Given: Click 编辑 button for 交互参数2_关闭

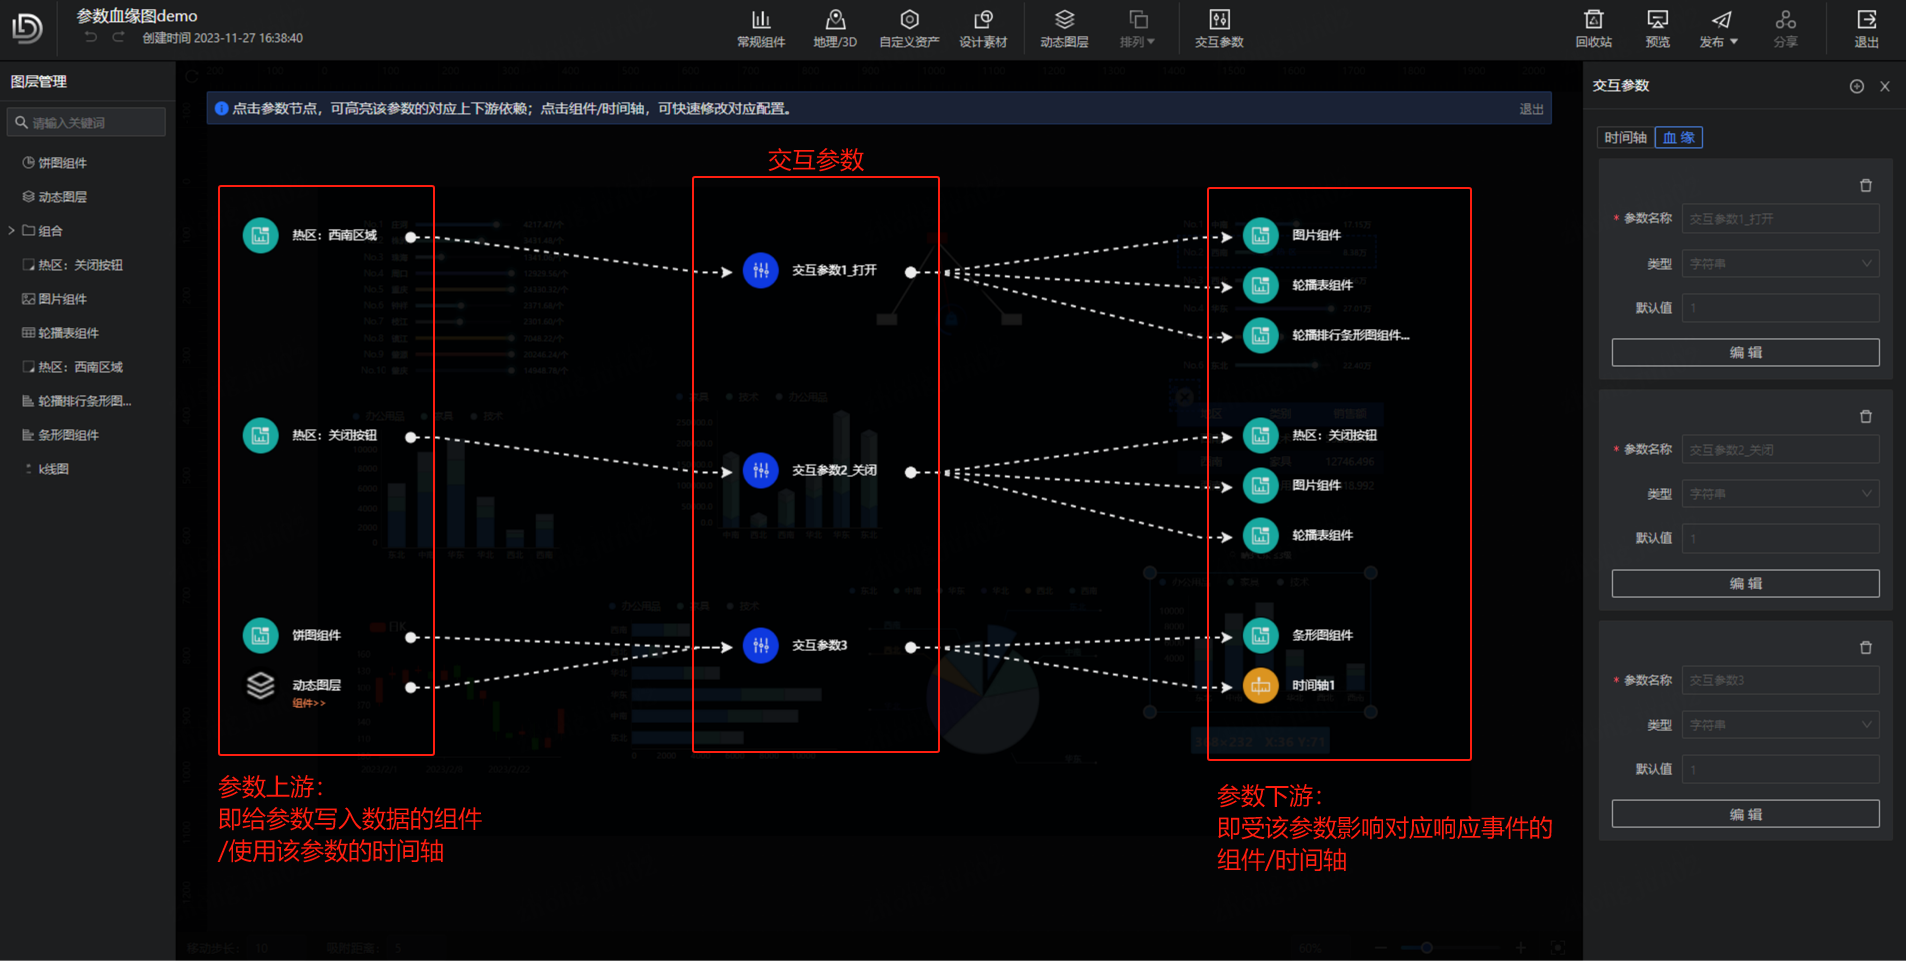Looking at the screenshot, I should click(x=1745, y=583).
